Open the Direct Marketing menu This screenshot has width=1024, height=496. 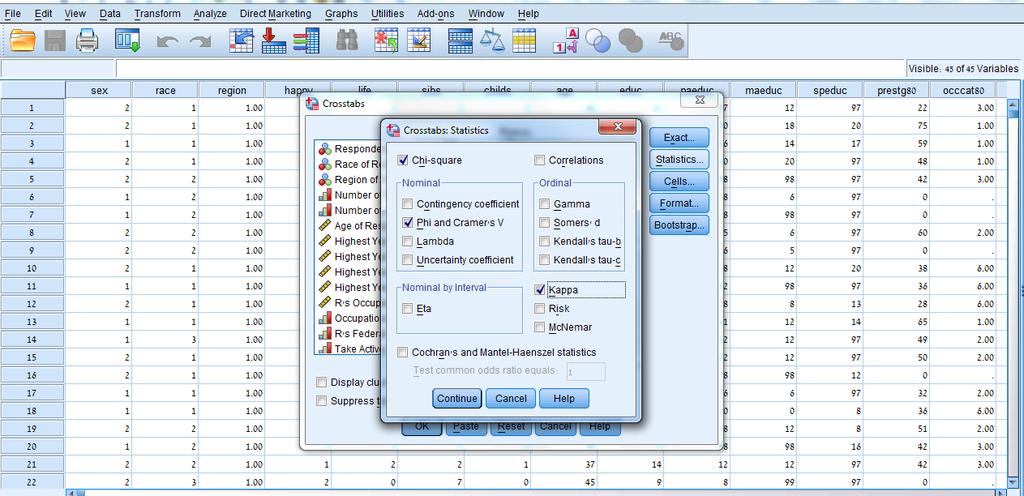[x=275, y=13]
